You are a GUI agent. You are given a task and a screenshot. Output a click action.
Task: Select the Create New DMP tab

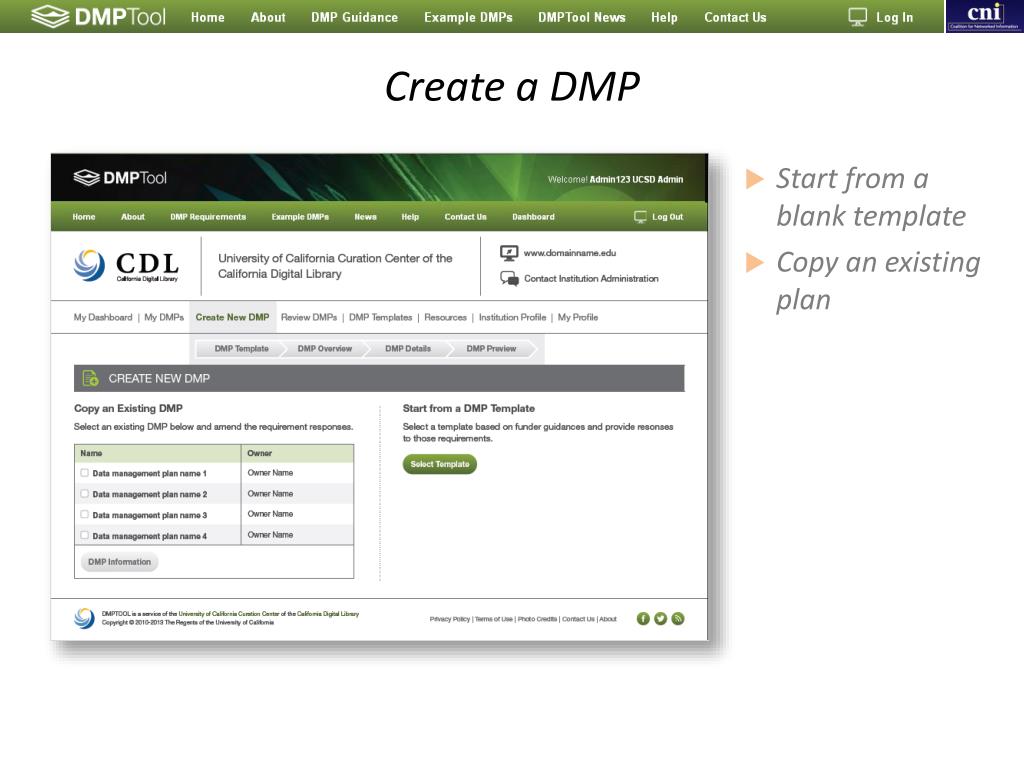[232, 317]
